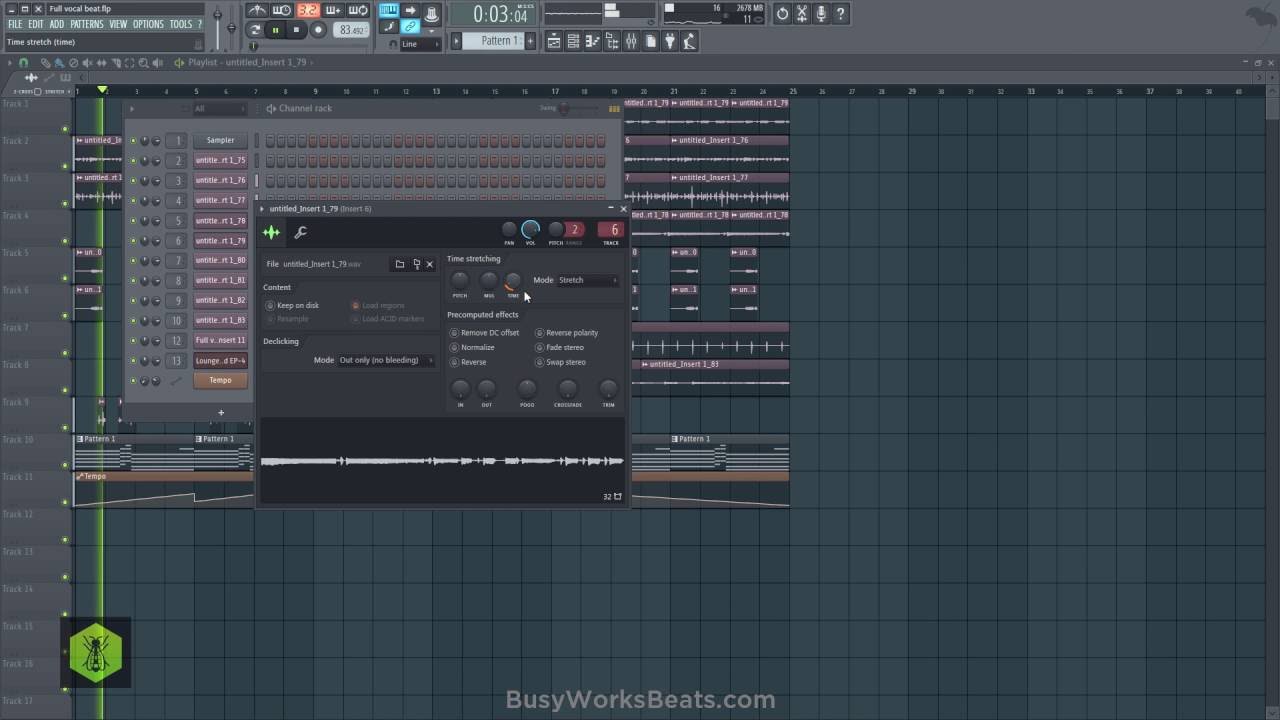Open the FILE menu
Image resolution: width=1280 pixels, height=720 pixels.
tap(15, 24)
